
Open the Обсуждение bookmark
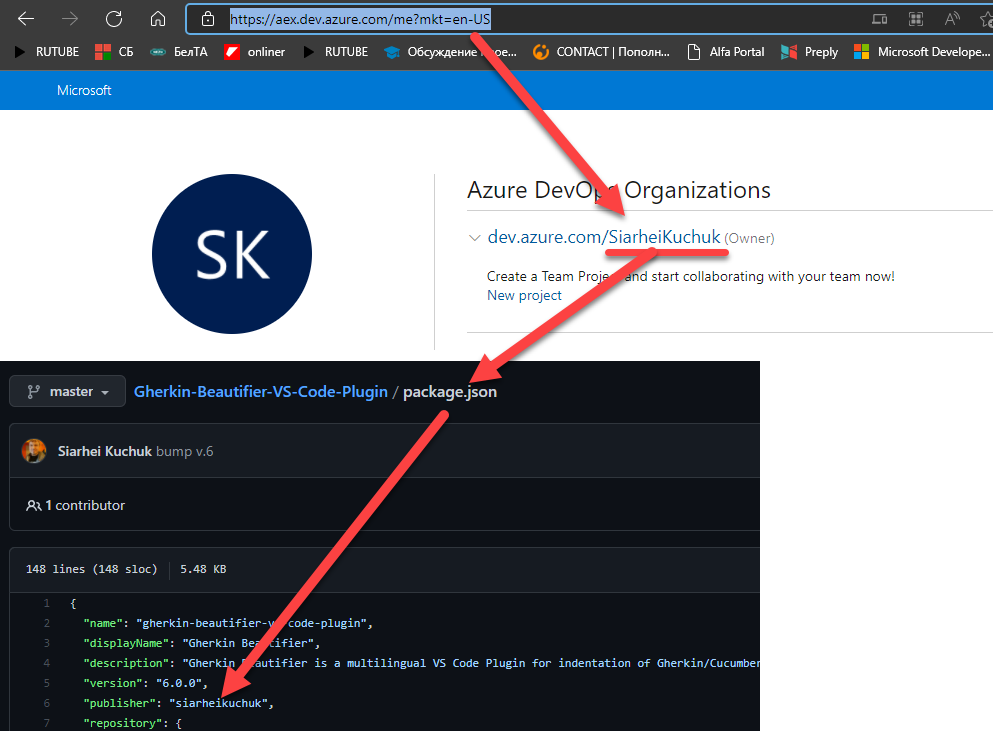[450, 52]
